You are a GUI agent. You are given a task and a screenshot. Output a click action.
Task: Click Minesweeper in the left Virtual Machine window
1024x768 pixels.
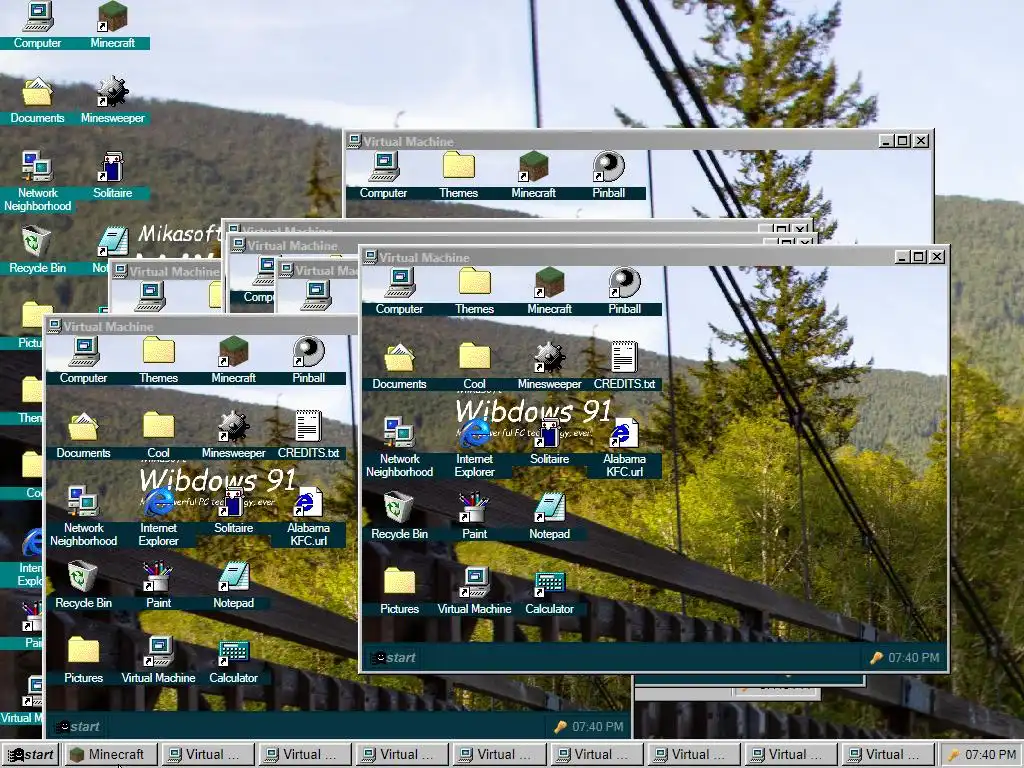coord(233,436)
